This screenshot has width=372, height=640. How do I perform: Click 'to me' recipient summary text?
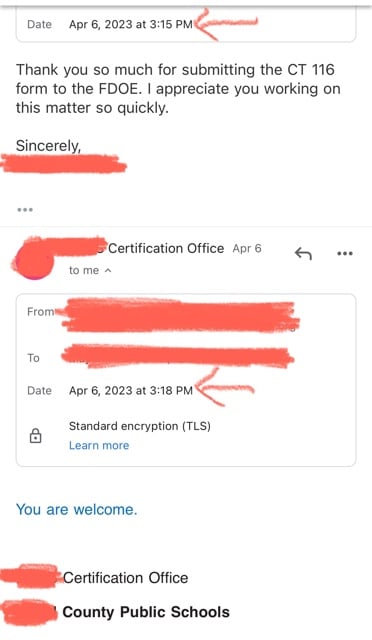click(x=84, y=270)
